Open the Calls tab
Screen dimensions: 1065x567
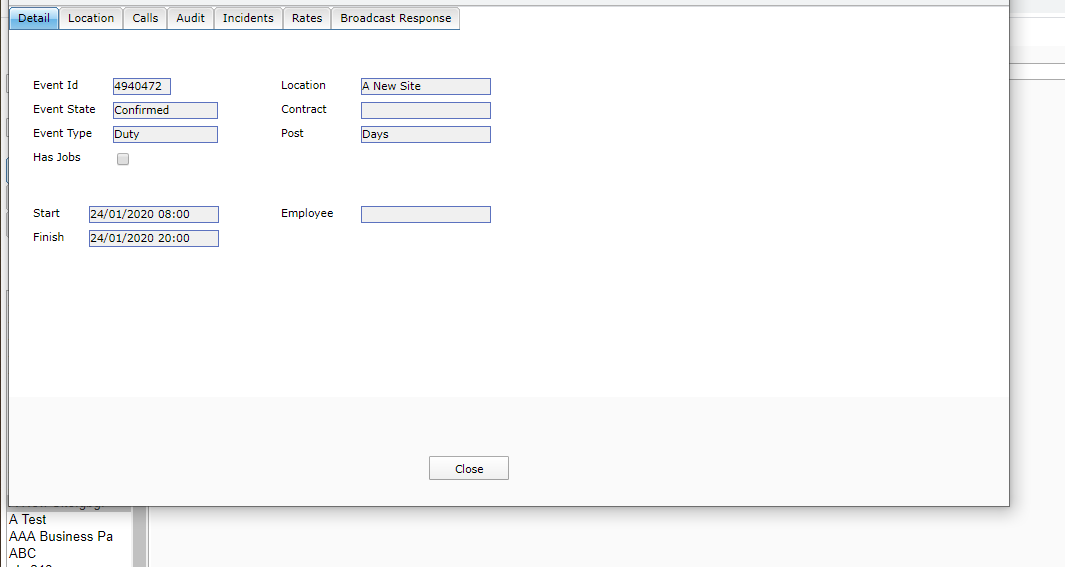pyautogui.click(x=145, y=18)
